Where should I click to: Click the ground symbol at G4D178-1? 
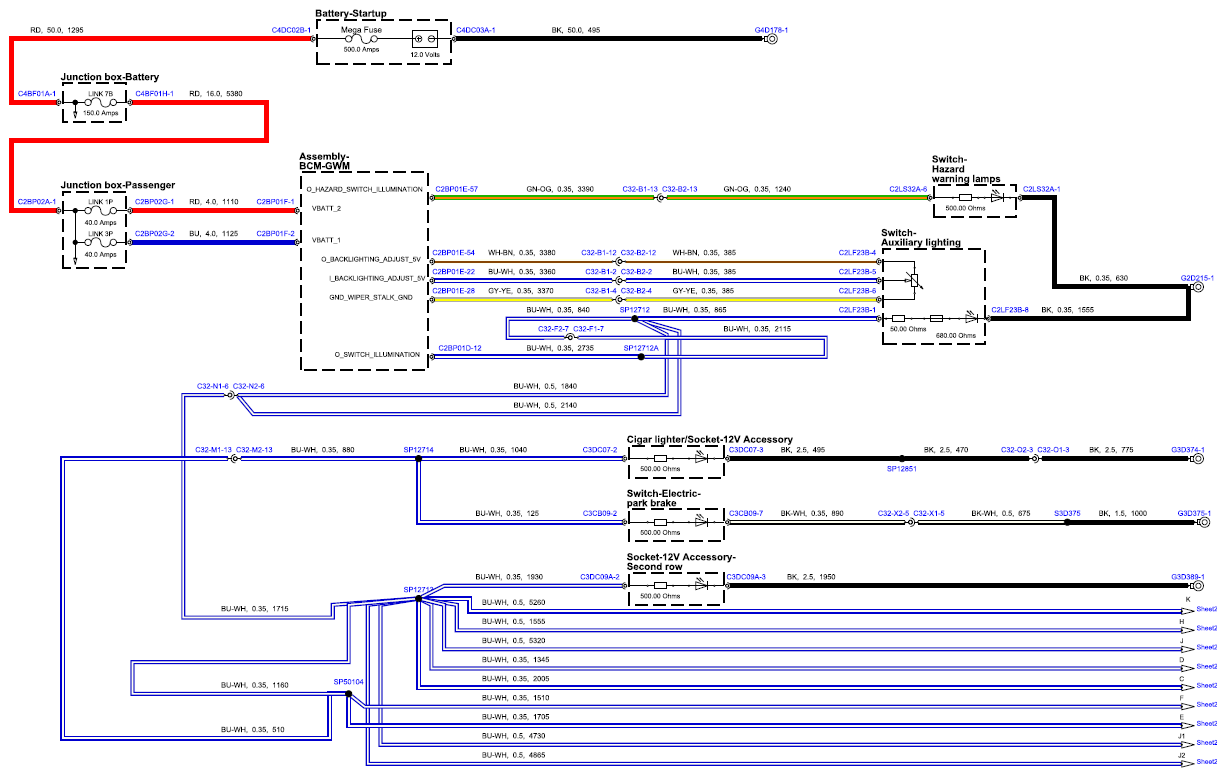coord(771,40)
